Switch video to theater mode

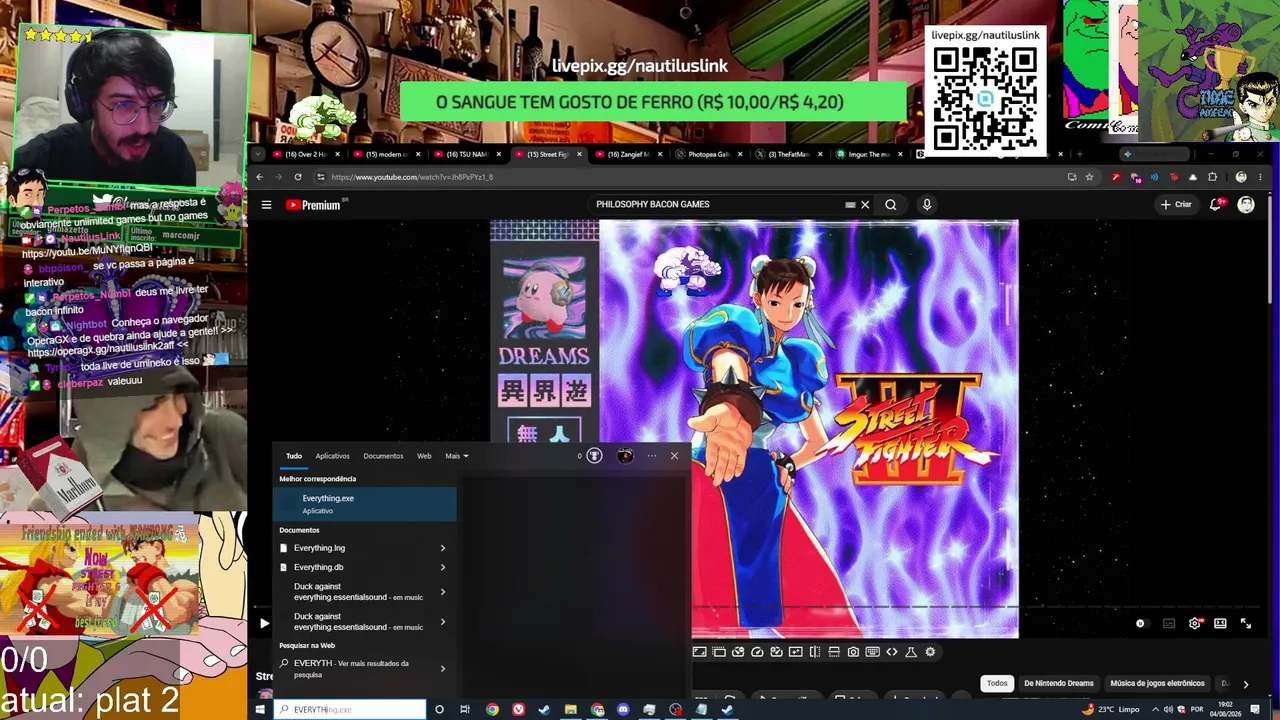(1220, 624)
